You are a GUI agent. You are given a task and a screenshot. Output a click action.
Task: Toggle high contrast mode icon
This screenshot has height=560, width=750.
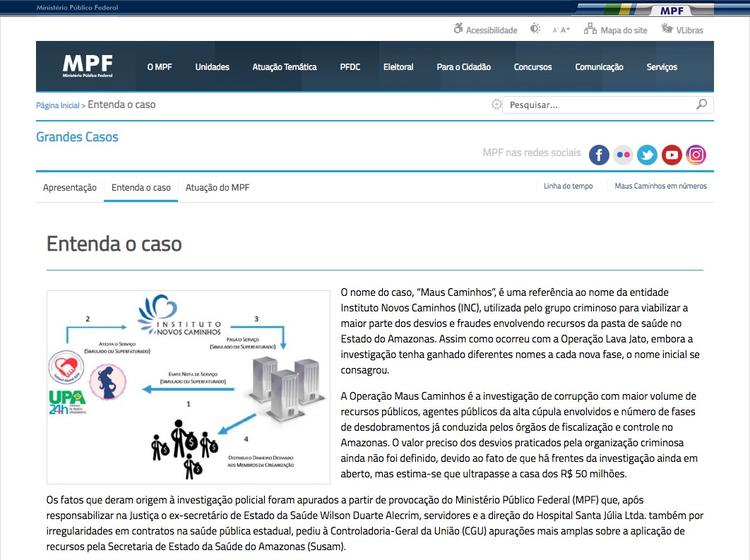[x=537, y=30]
